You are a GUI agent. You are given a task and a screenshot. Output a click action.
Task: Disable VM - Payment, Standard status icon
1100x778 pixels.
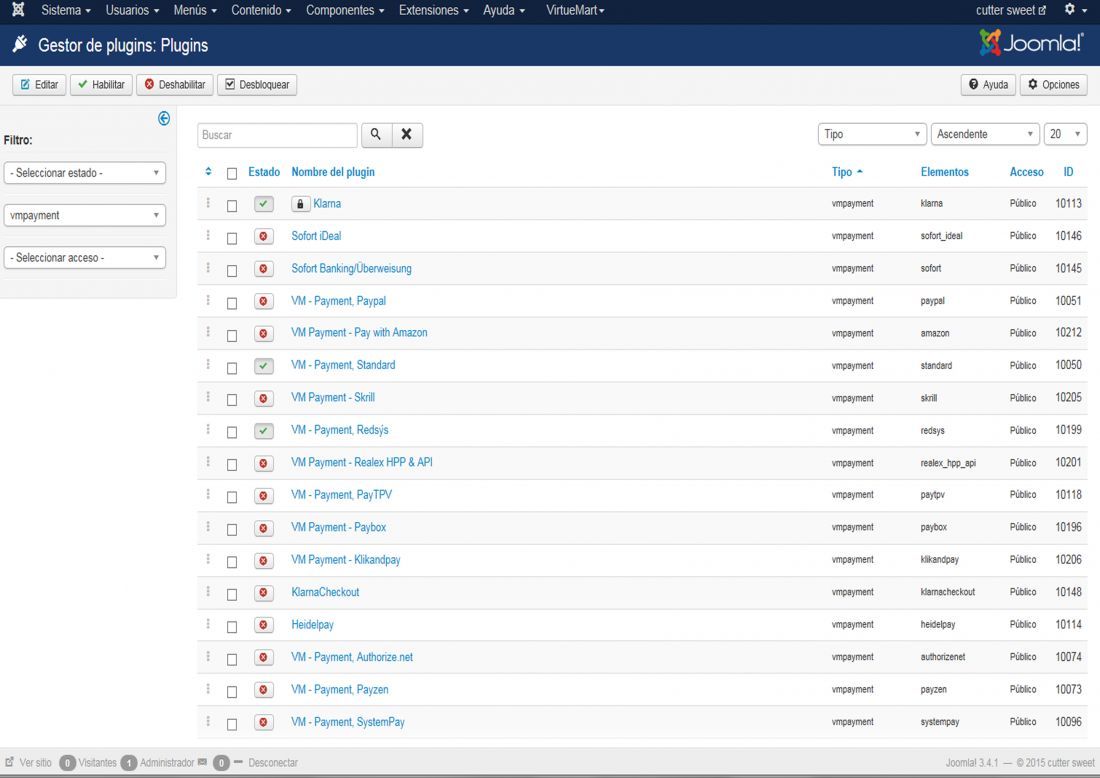pos(264,365)
